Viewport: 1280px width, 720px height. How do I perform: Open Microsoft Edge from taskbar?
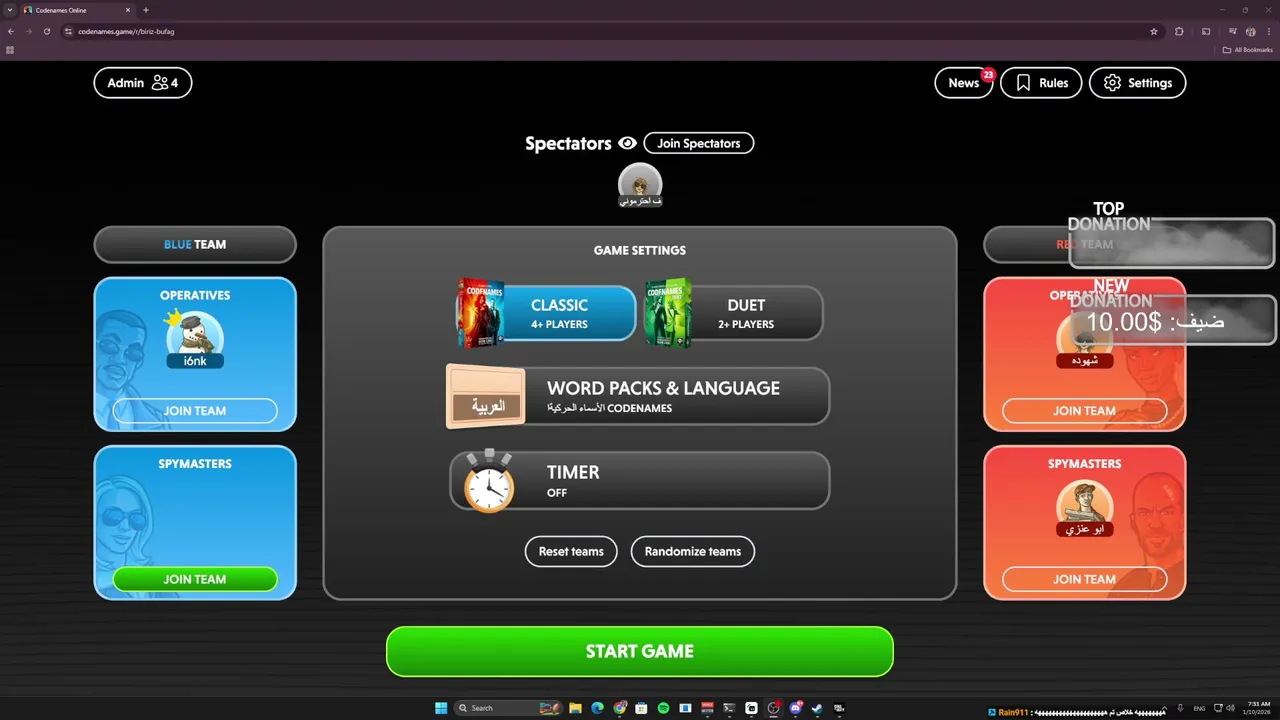597,708
